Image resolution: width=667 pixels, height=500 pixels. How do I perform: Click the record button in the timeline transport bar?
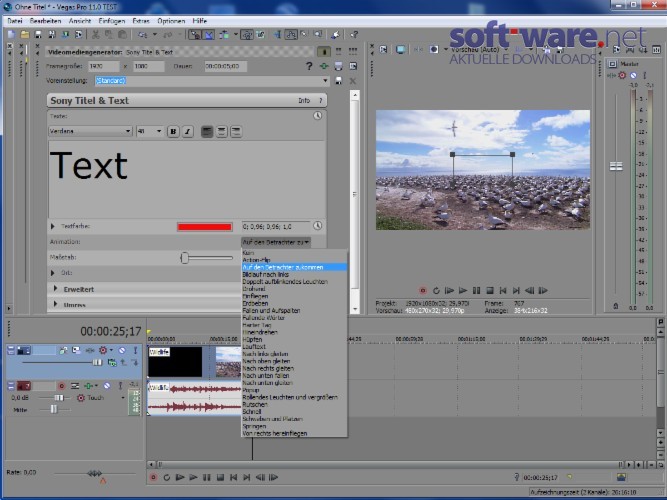[x=154, y=477]
